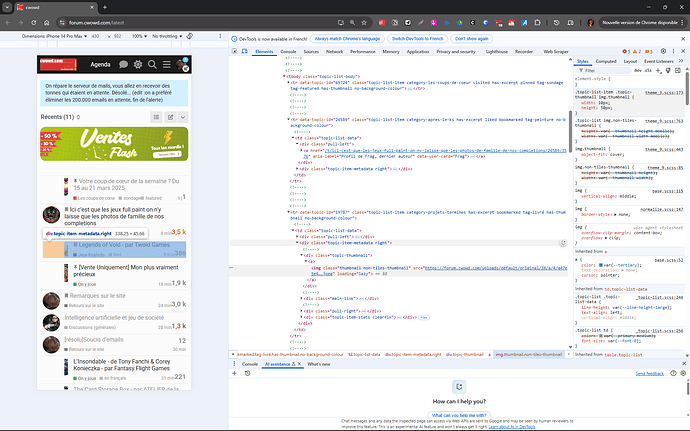Click the new topic compose icon
690x431 pixels.
[170, 117]
